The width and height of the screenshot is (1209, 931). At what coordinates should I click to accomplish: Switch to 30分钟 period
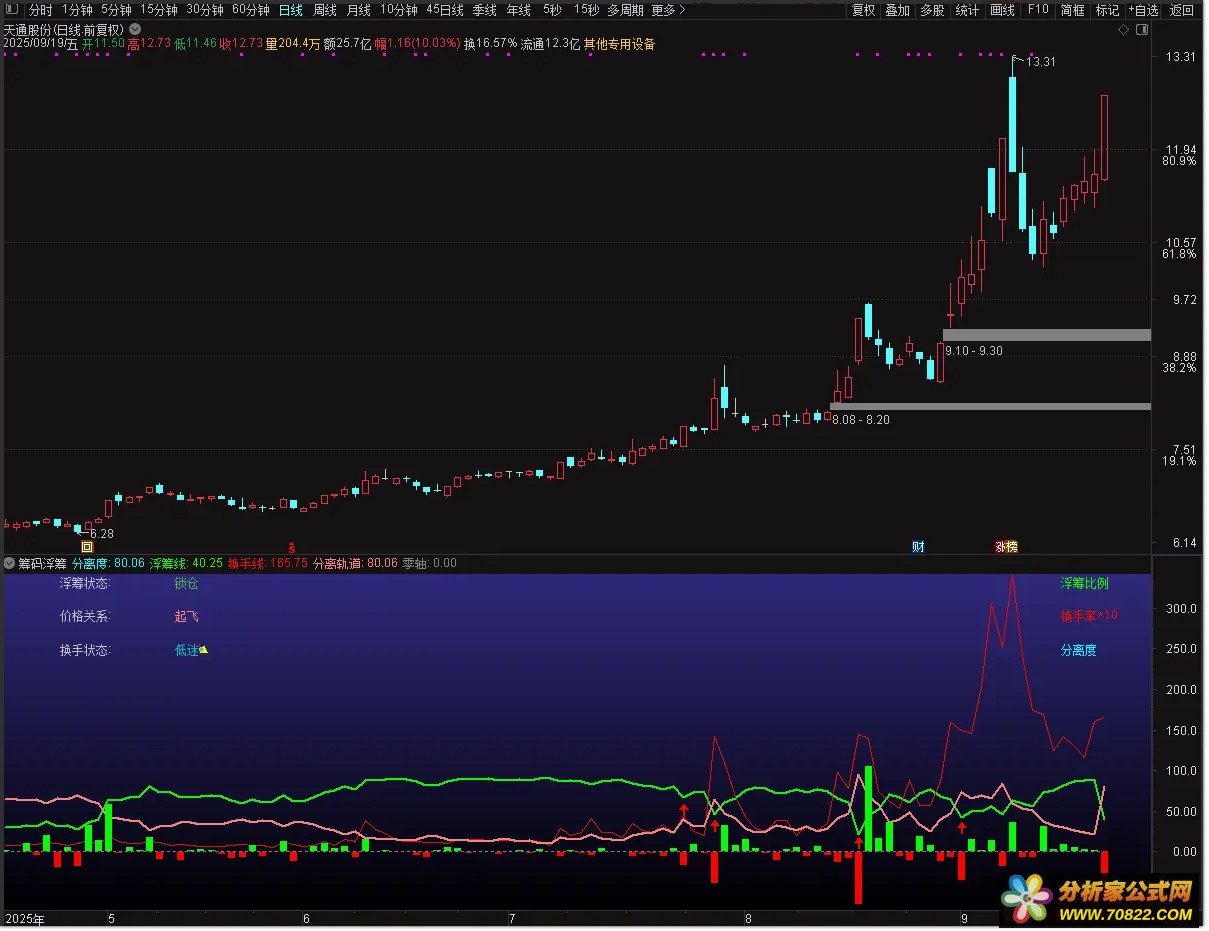coord(205,10)
